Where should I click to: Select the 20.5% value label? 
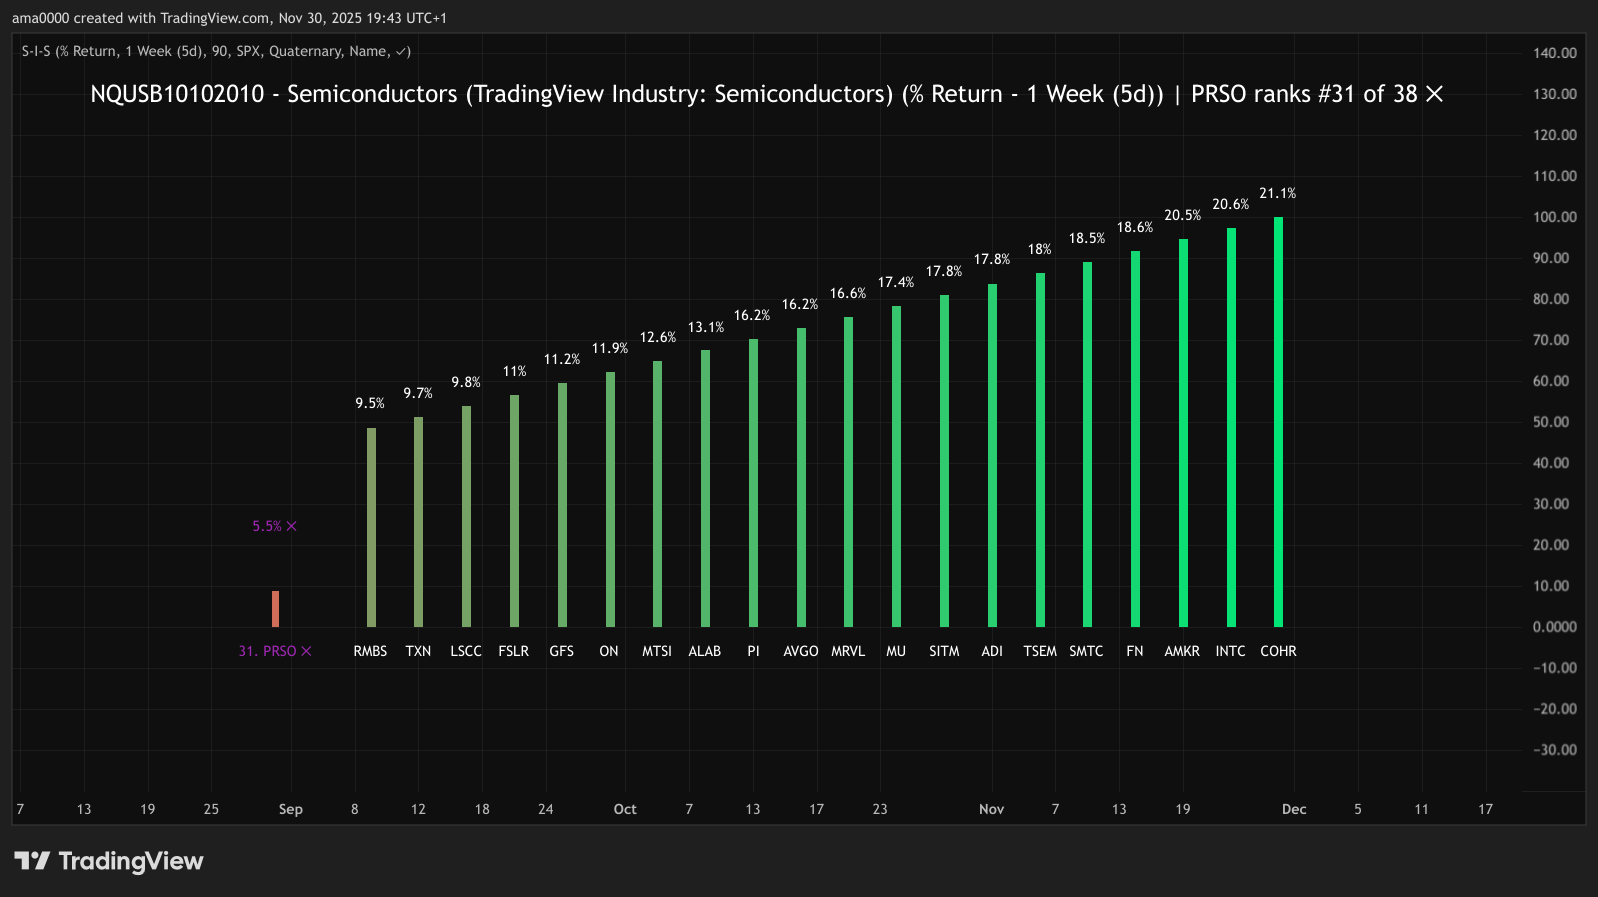point(1183,215)
